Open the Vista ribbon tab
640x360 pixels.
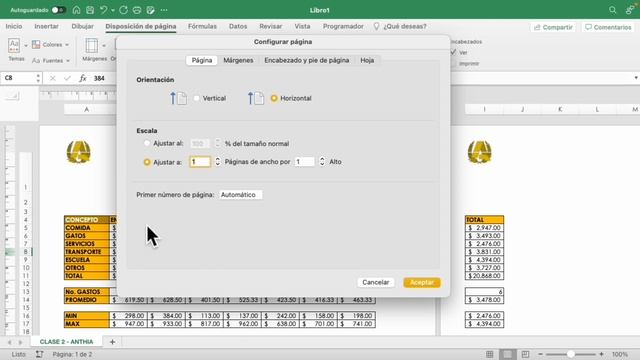pyautogui.click(x=302, y=26)
